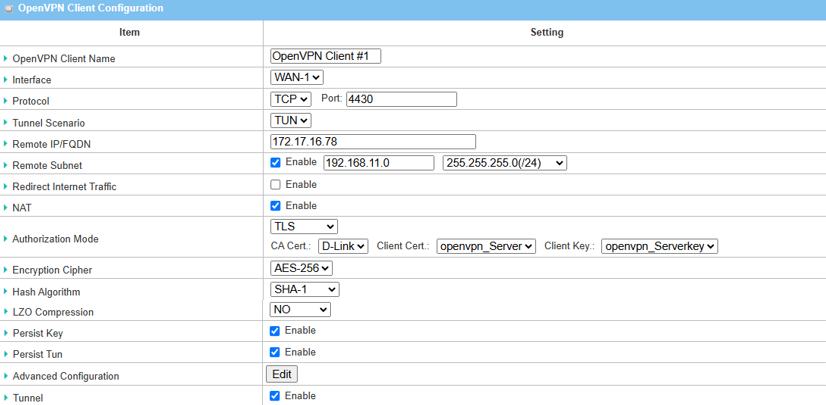Expand the Hash Algorithm SHA-1 dropdown
The height and width of the screenshot is (405, 826).
point(304,290)
